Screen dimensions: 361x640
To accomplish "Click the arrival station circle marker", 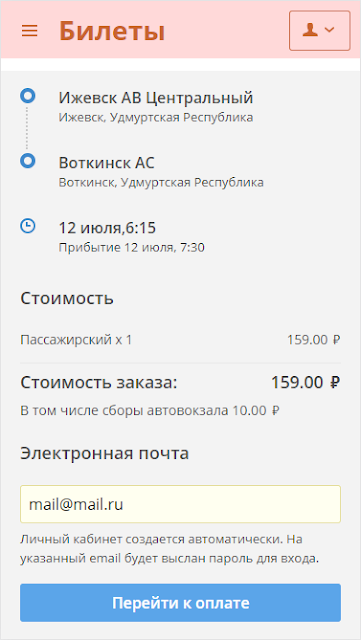I will click(28, 161).
